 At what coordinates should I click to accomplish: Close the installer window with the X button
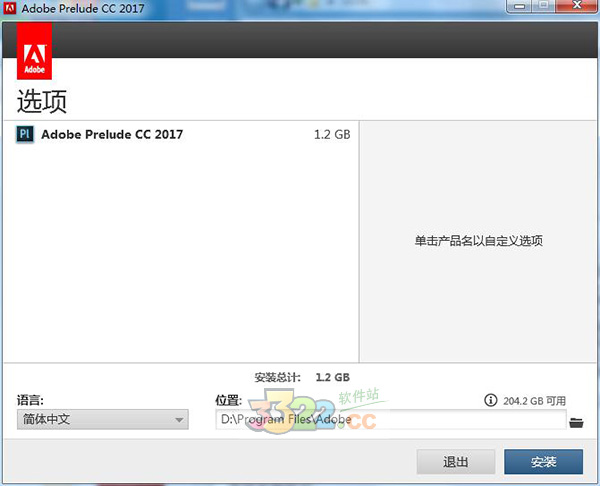pos(577,6)
